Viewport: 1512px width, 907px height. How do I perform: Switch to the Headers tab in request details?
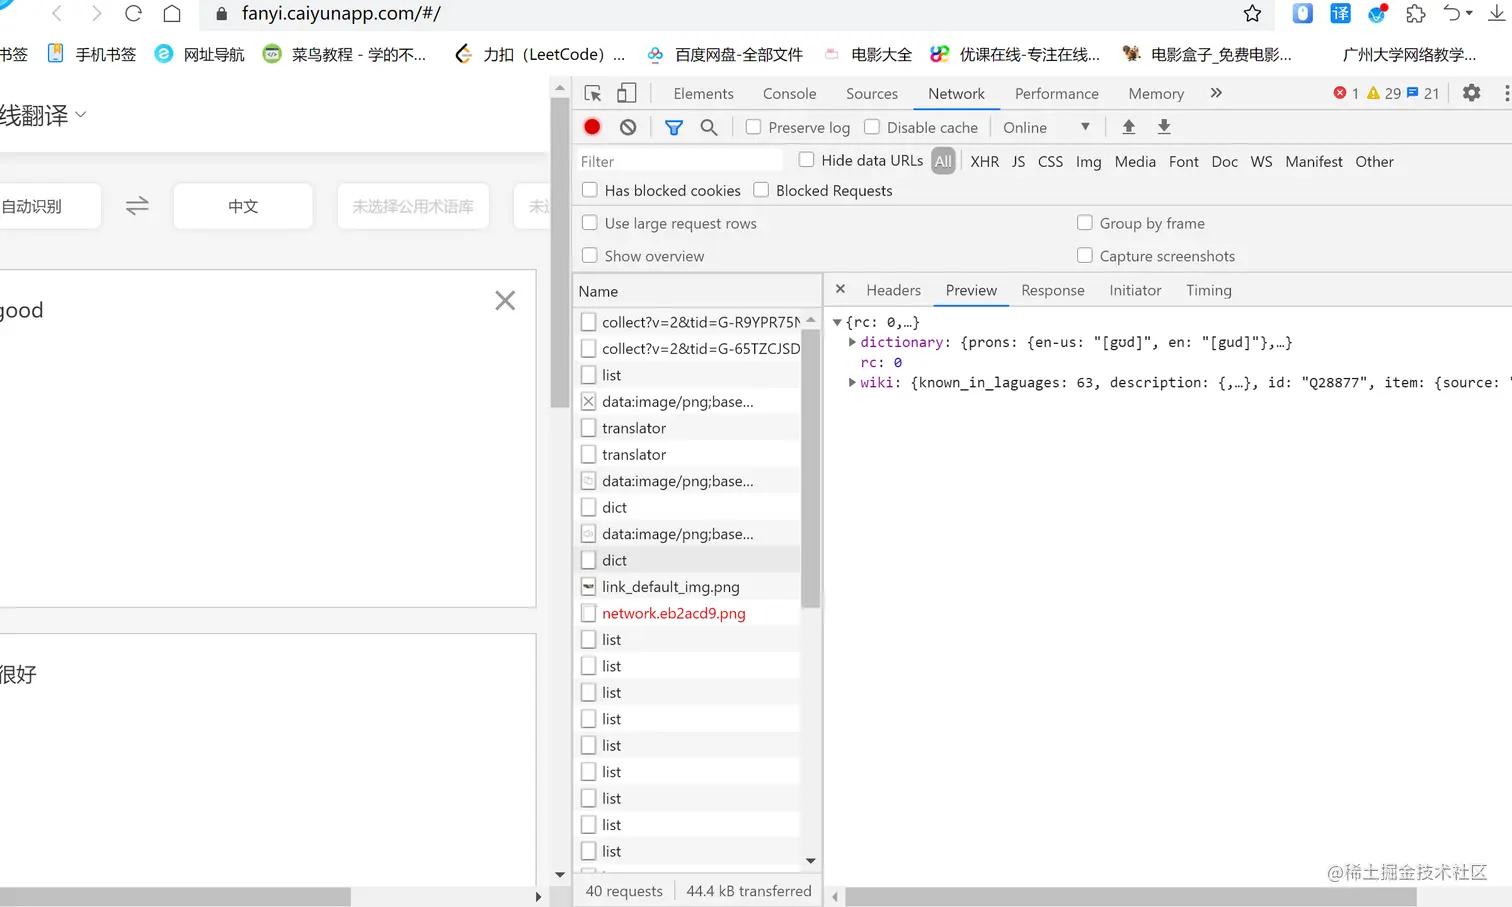pos(893,290)
